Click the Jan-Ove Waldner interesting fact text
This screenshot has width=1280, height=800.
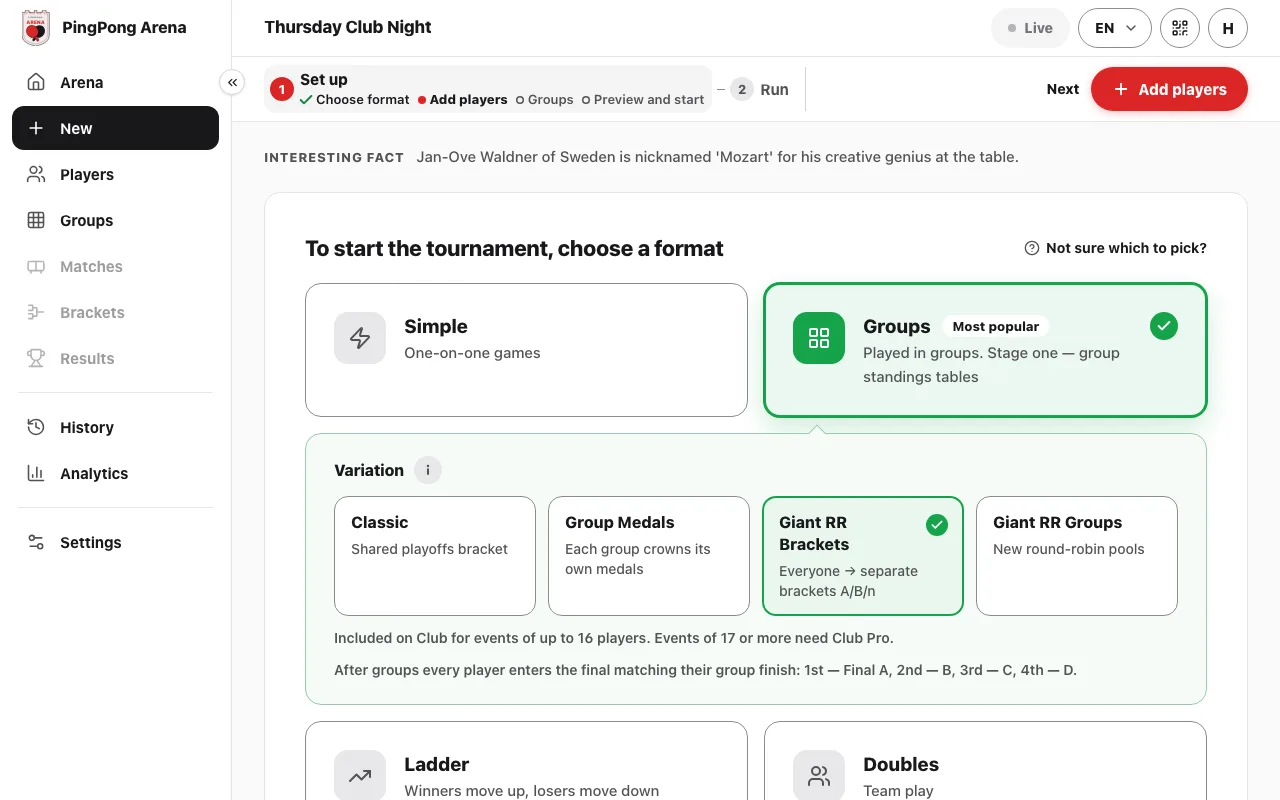click(717, 157)
